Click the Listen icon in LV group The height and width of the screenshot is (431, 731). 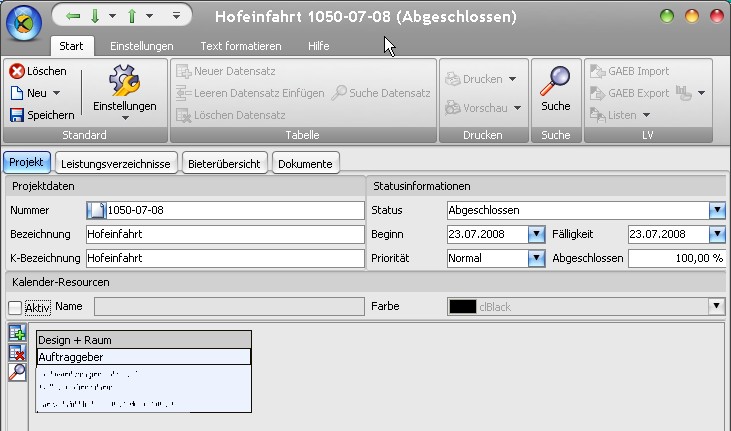(x=597, y=115)
